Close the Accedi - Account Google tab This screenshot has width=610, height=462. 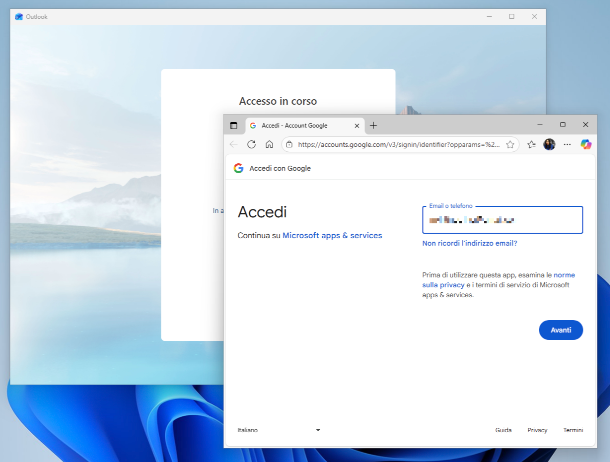point(357,126)
